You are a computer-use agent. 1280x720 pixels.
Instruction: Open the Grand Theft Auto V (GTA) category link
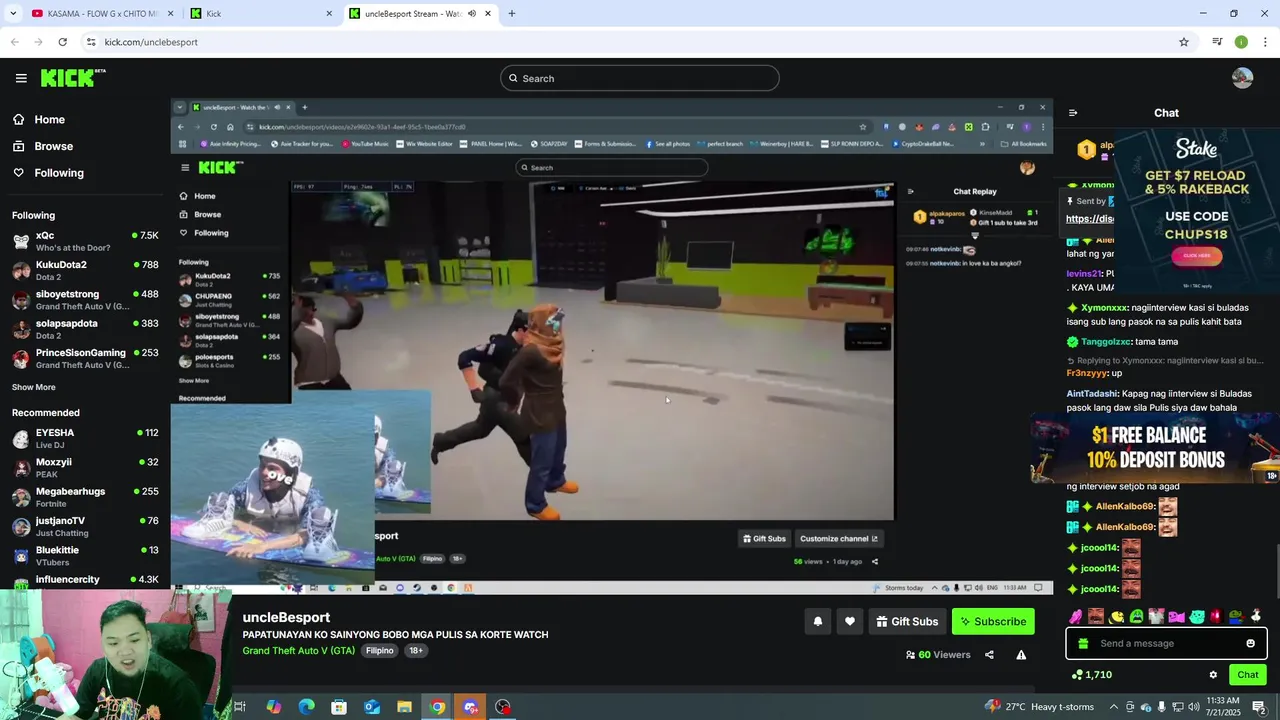tap(298, 651)
